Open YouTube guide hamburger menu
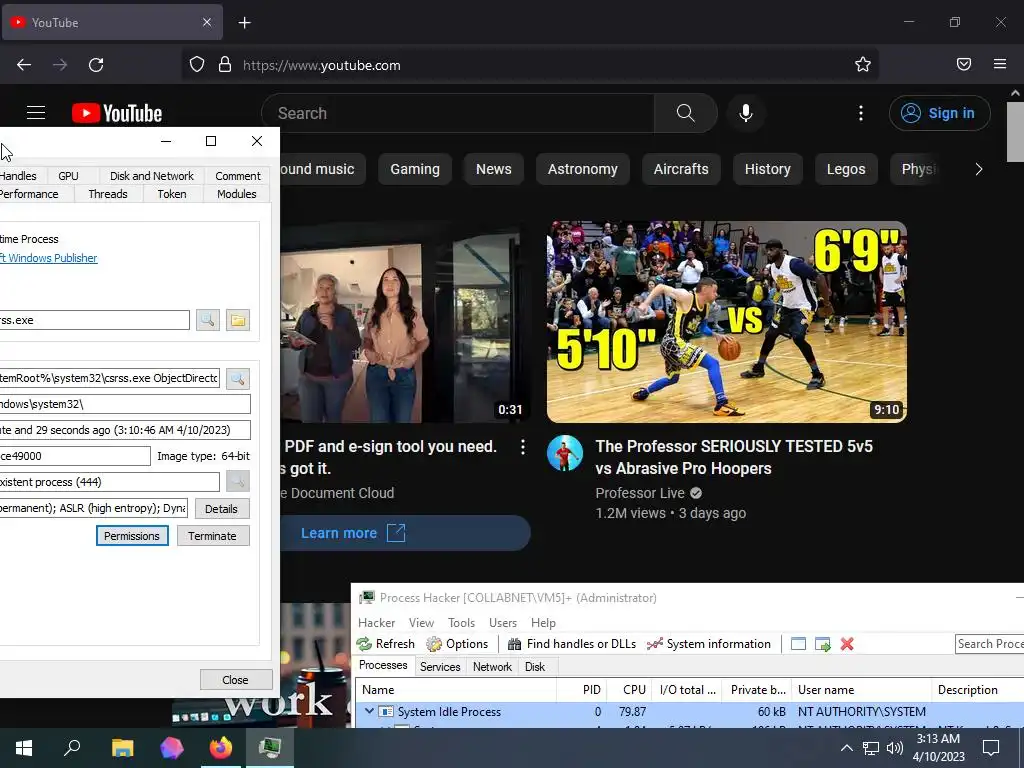 [36, 113]
